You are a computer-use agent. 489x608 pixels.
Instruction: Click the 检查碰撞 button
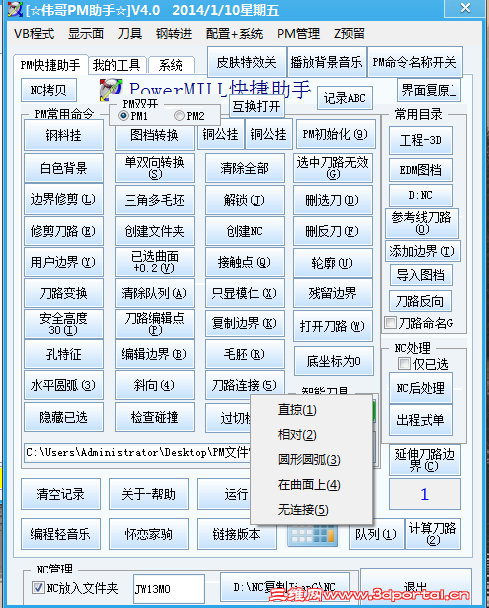point(155,417)
